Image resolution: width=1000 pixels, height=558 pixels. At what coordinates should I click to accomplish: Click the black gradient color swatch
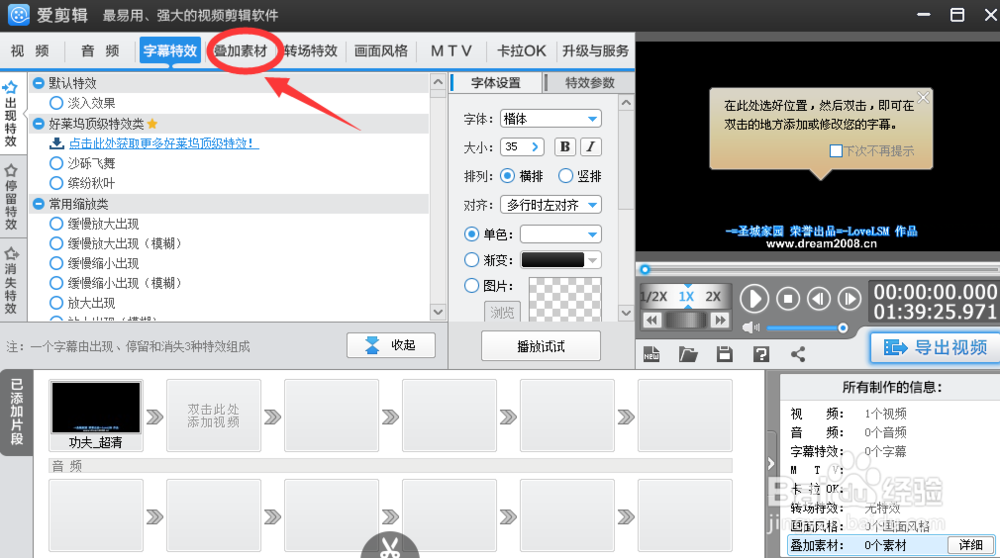click(552, 260)
